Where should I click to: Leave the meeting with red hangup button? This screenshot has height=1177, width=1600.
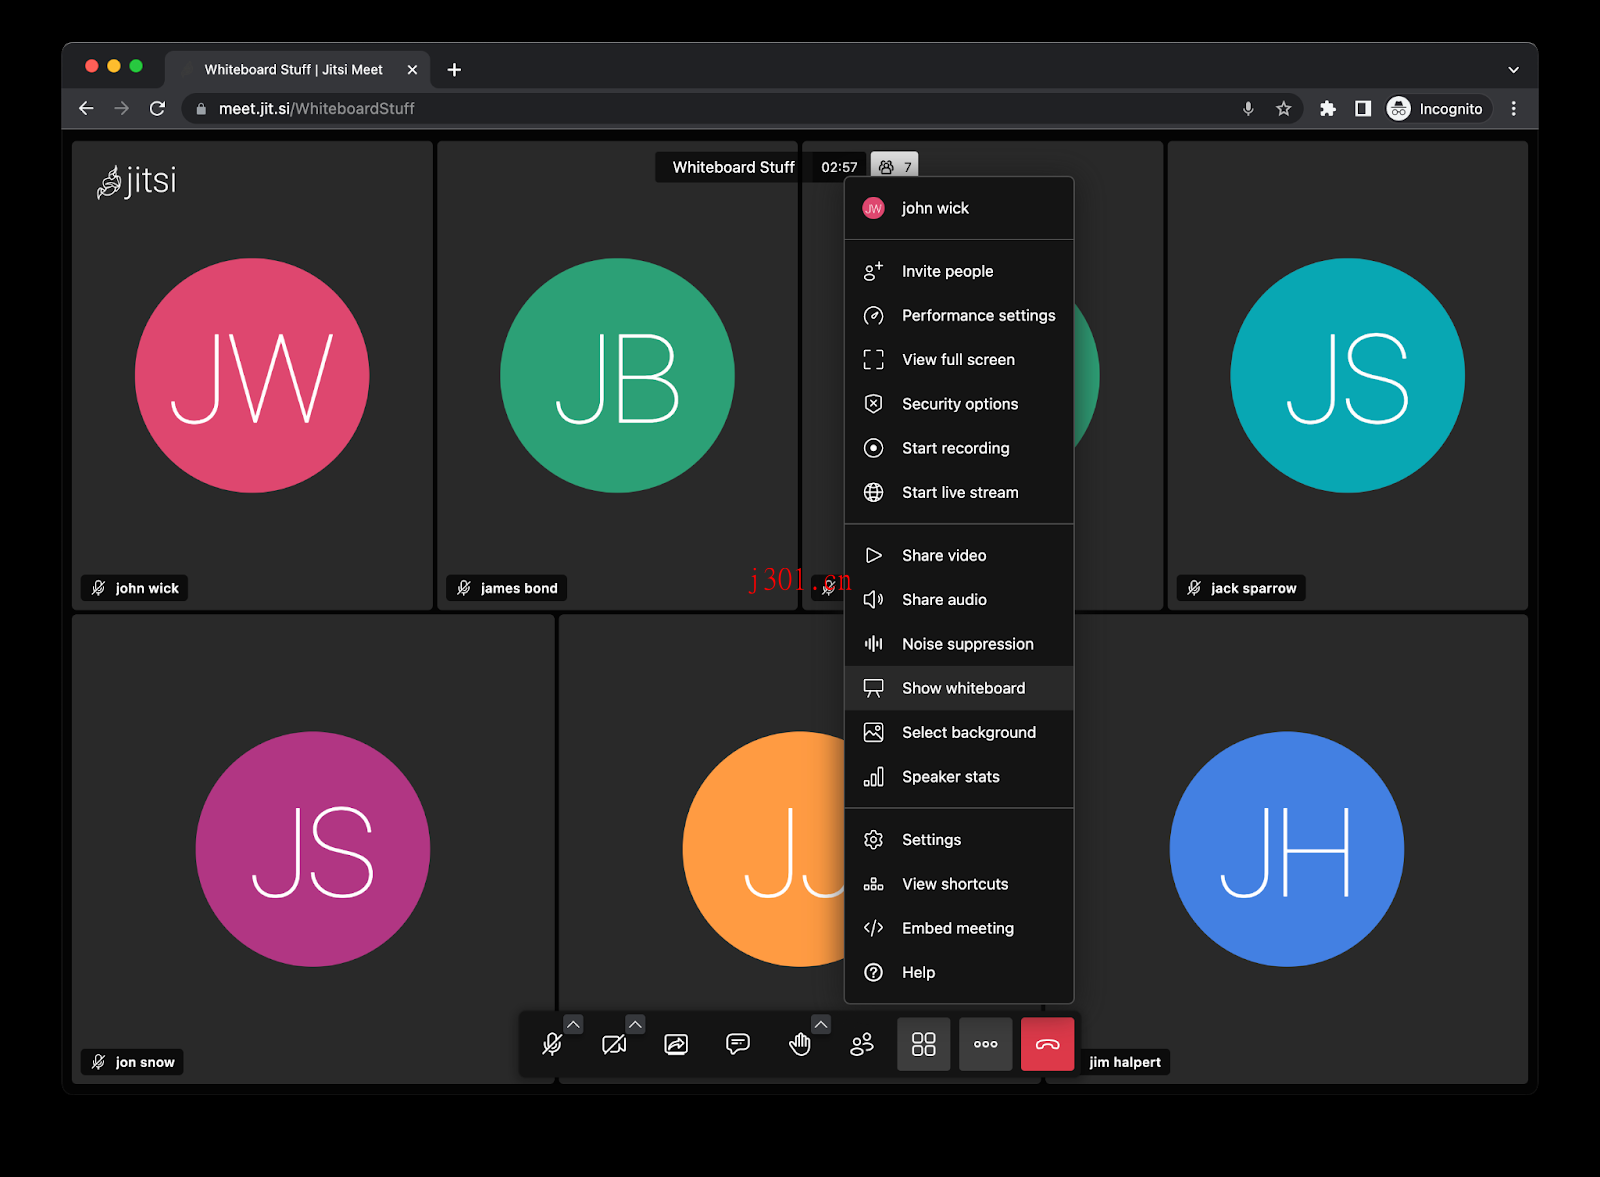click(1047, 1044)
